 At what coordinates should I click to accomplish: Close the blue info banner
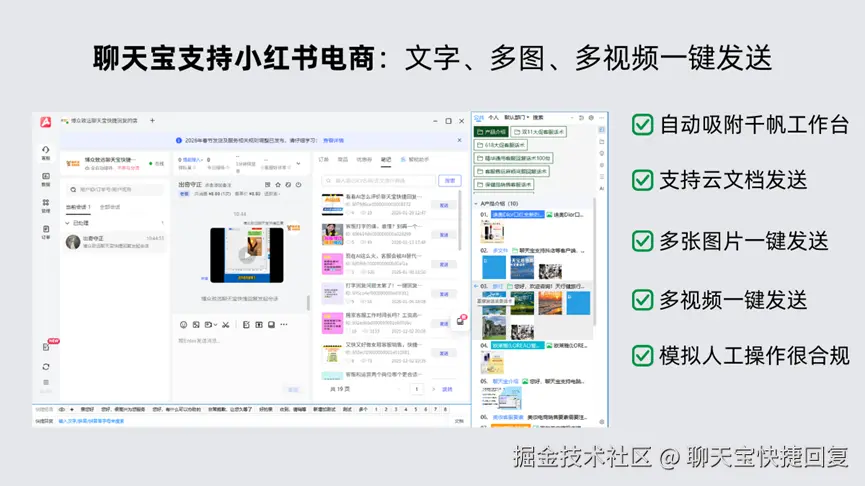pos(460,140)
